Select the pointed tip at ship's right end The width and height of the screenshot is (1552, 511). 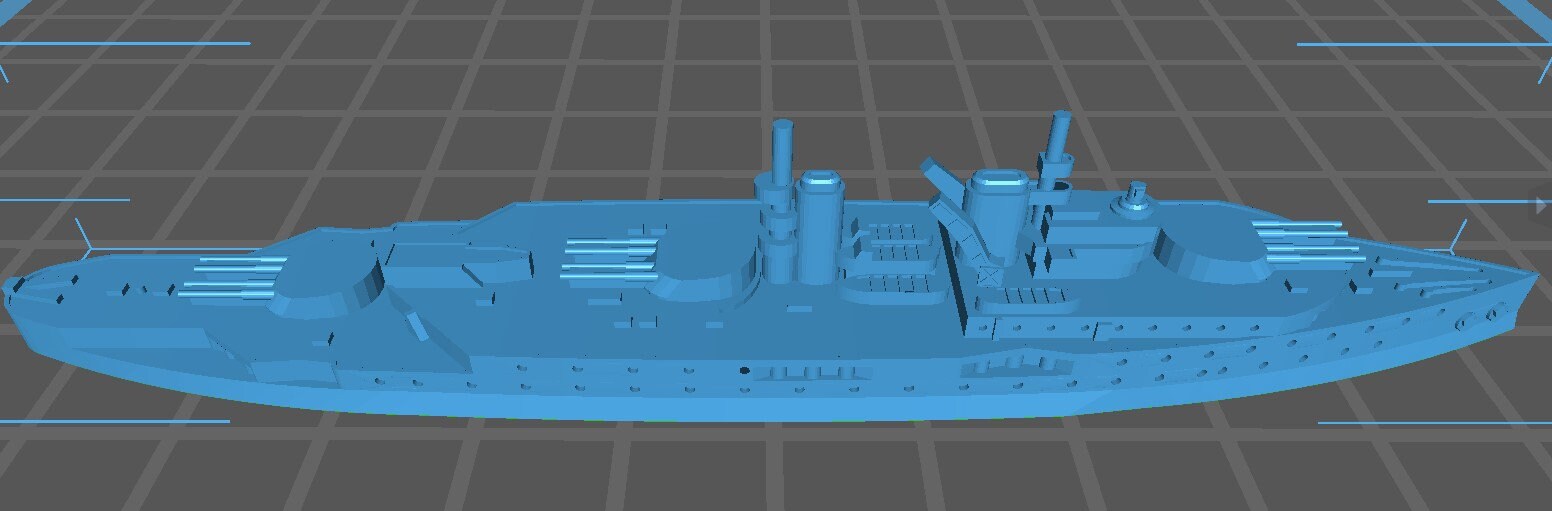click(x=1534, y=275)
